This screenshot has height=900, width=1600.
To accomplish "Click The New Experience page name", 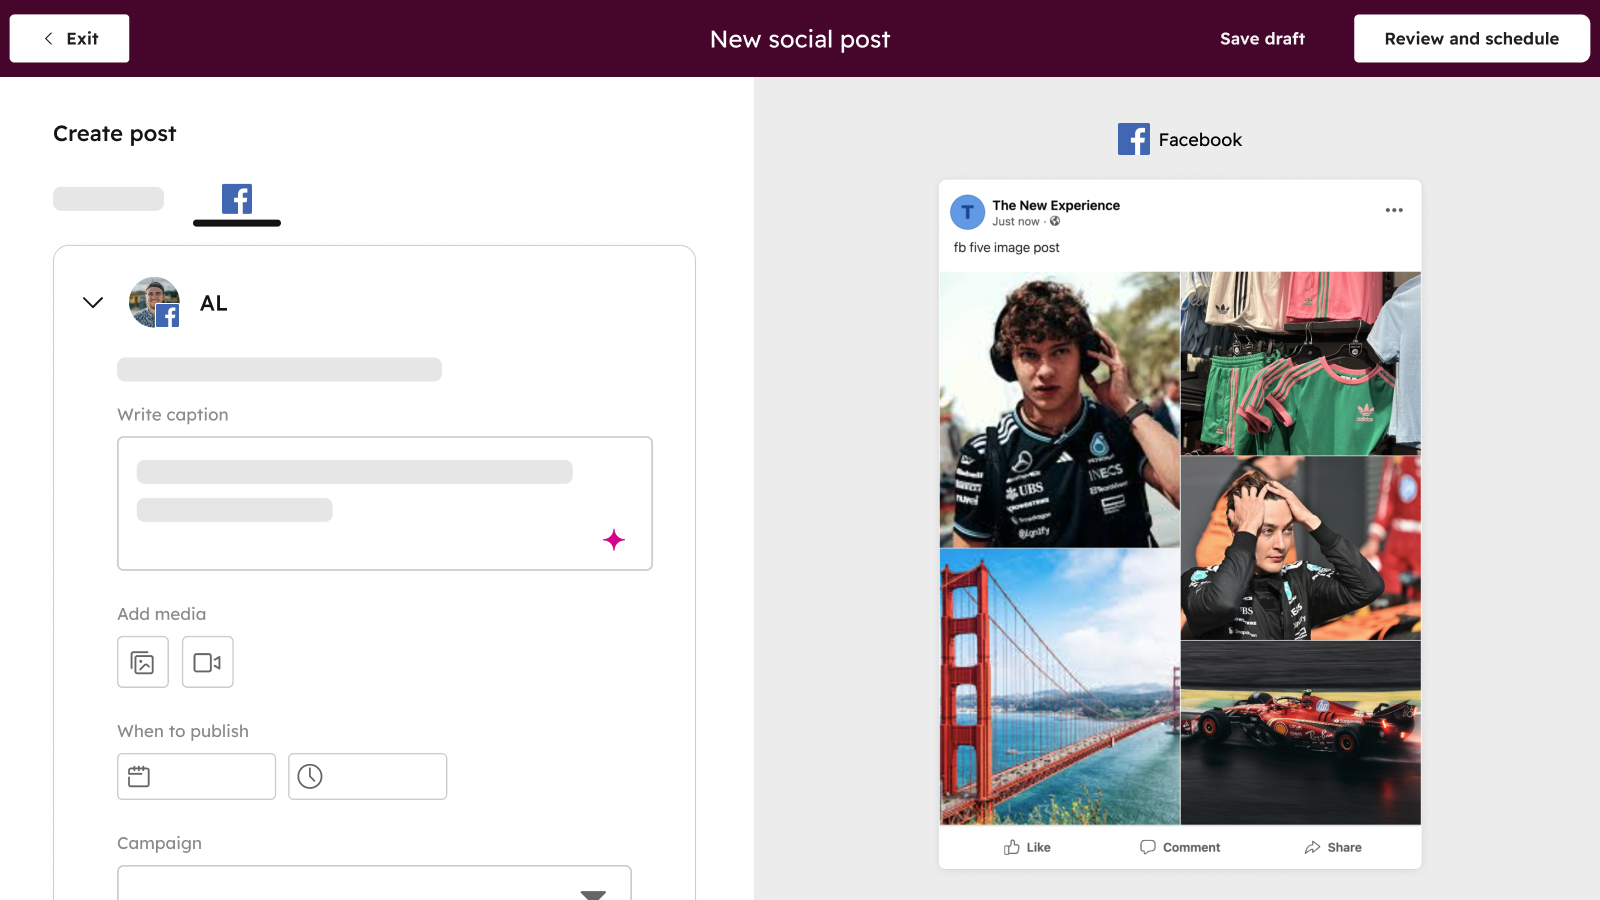I will 1056,205.
